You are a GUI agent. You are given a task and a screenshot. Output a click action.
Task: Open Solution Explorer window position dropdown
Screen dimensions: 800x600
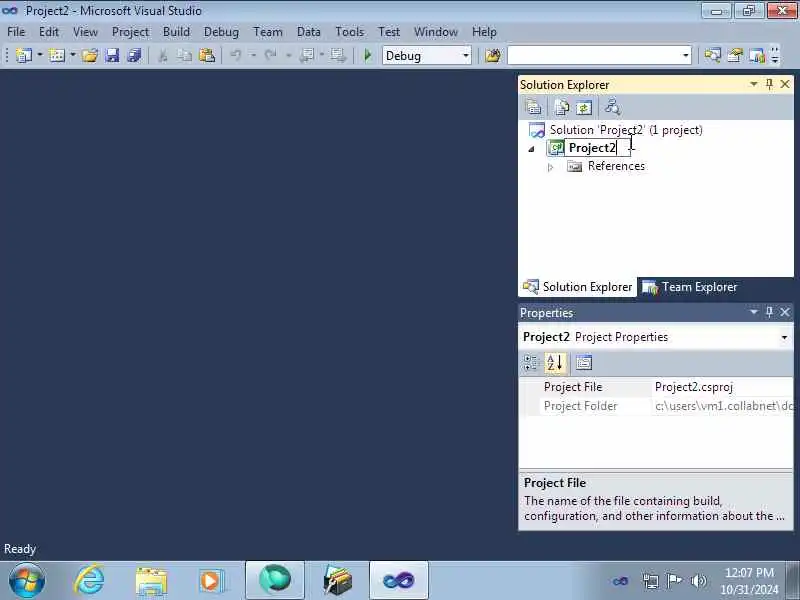pos(754,84)
